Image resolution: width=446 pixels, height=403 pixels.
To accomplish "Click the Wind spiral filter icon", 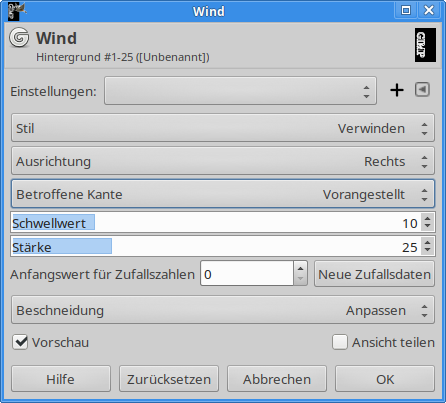I will [19, 37].
